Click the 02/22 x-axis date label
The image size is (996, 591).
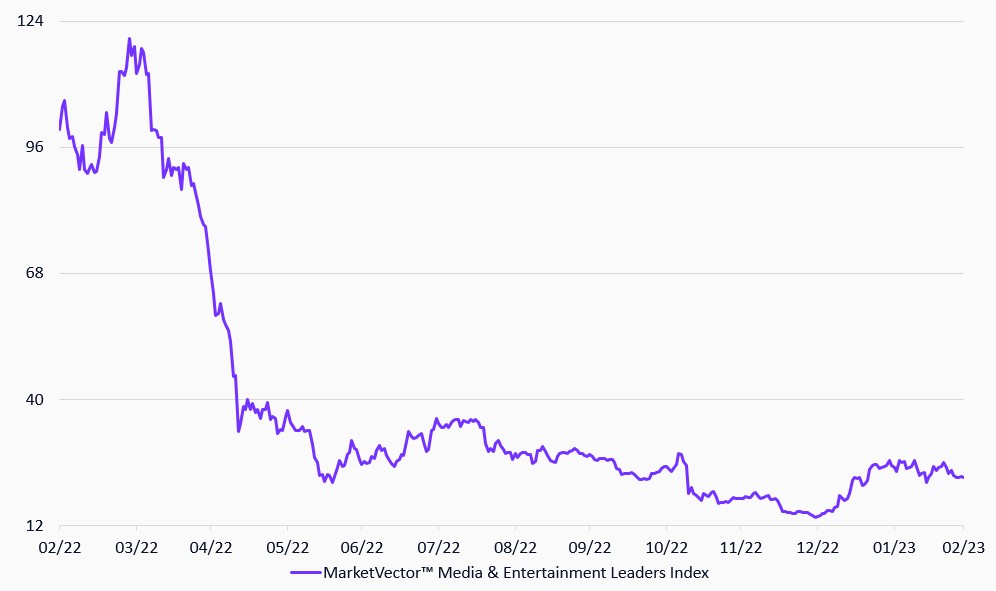(x=60, y=547)
